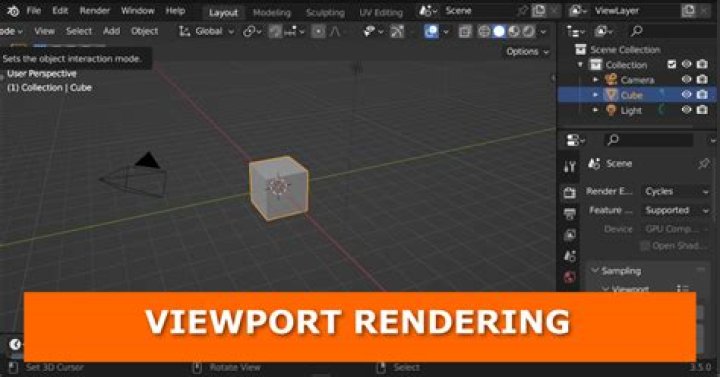Screen dimensions: 720x377
Task: Disable Cube in renders
Action: (702, 95)
